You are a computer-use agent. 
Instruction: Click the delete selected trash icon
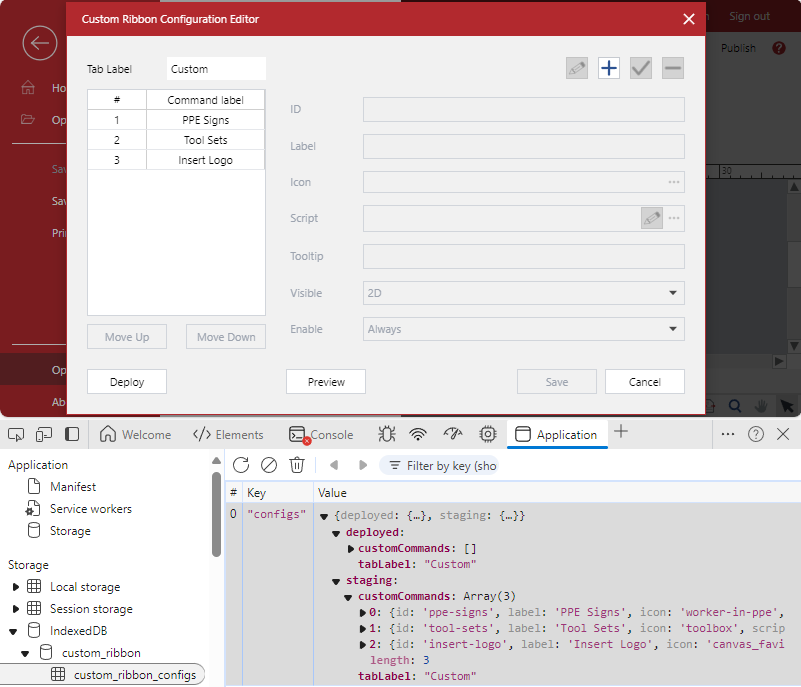[x=297, y=465]
